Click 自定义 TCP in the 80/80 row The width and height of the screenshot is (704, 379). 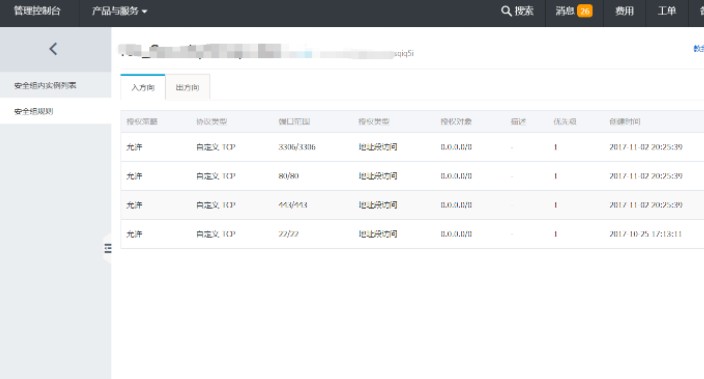tap(216, 176)
